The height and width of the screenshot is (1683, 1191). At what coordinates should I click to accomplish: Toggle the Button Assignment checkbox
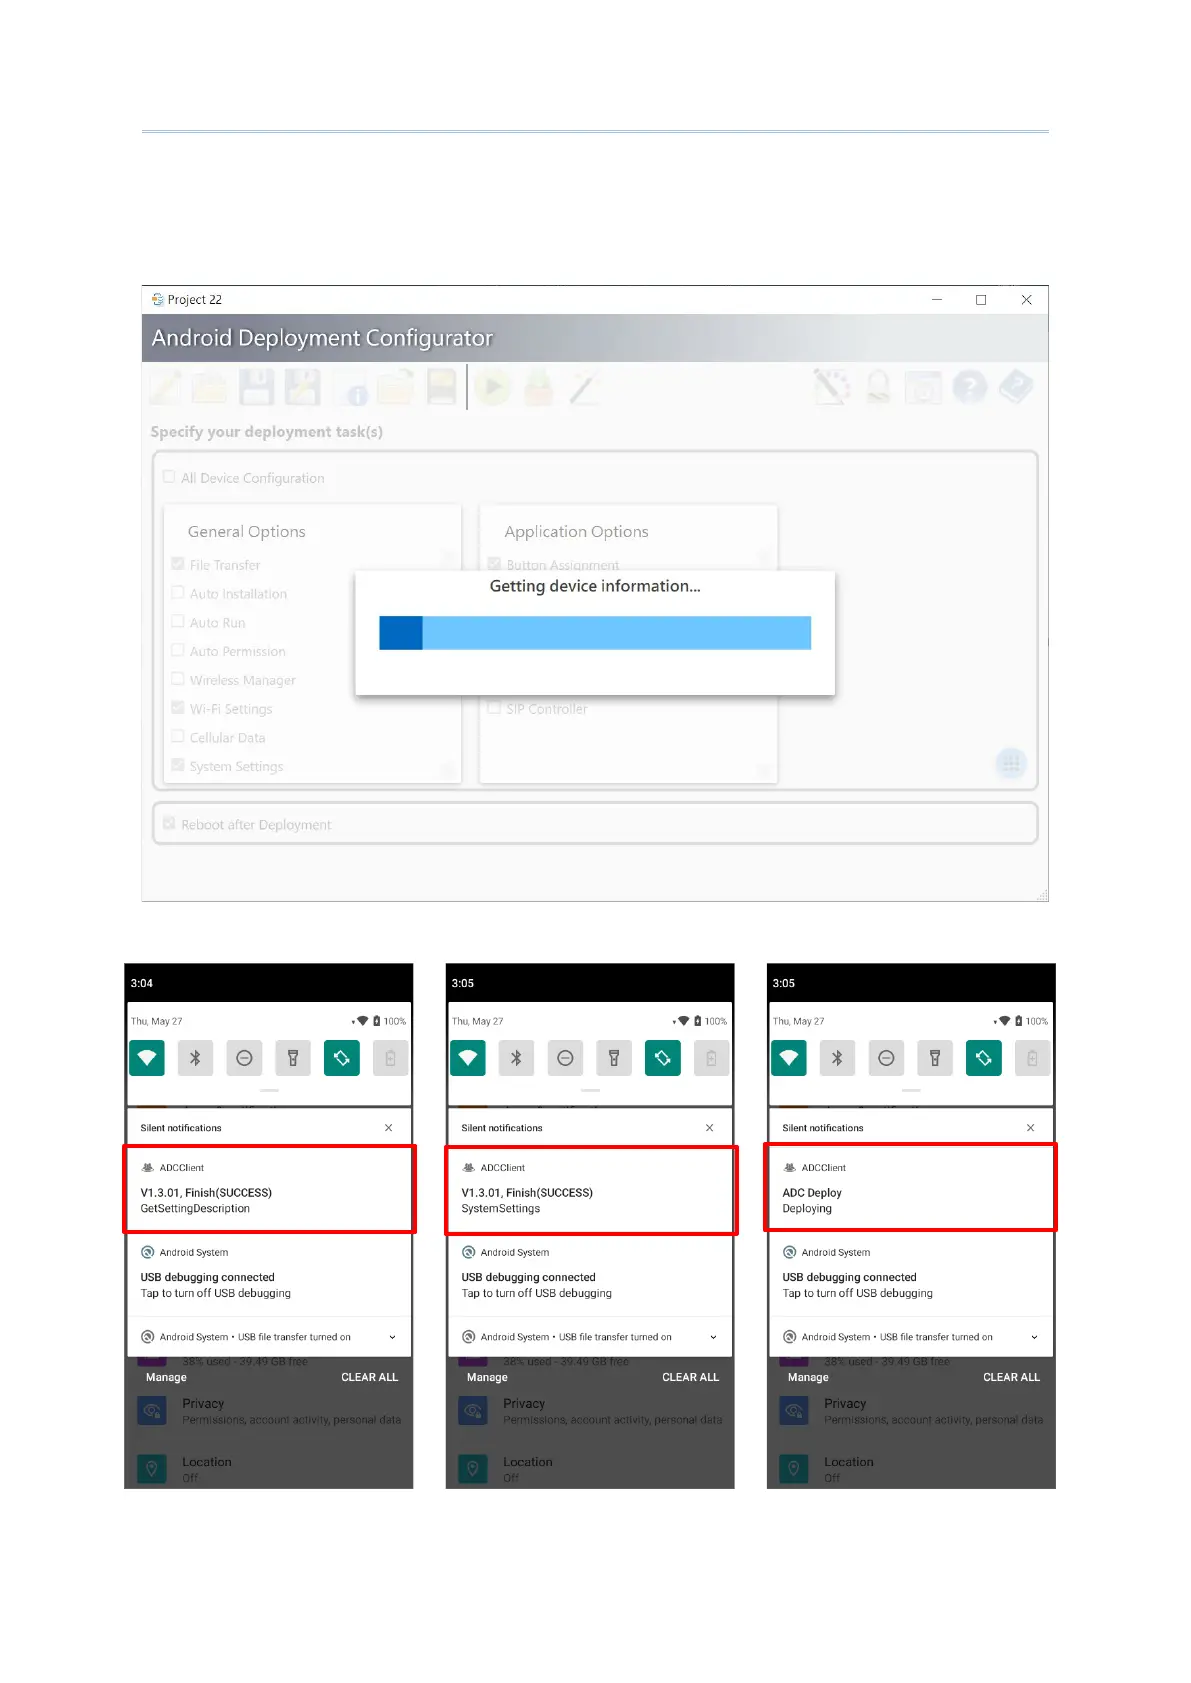point(494,564)
